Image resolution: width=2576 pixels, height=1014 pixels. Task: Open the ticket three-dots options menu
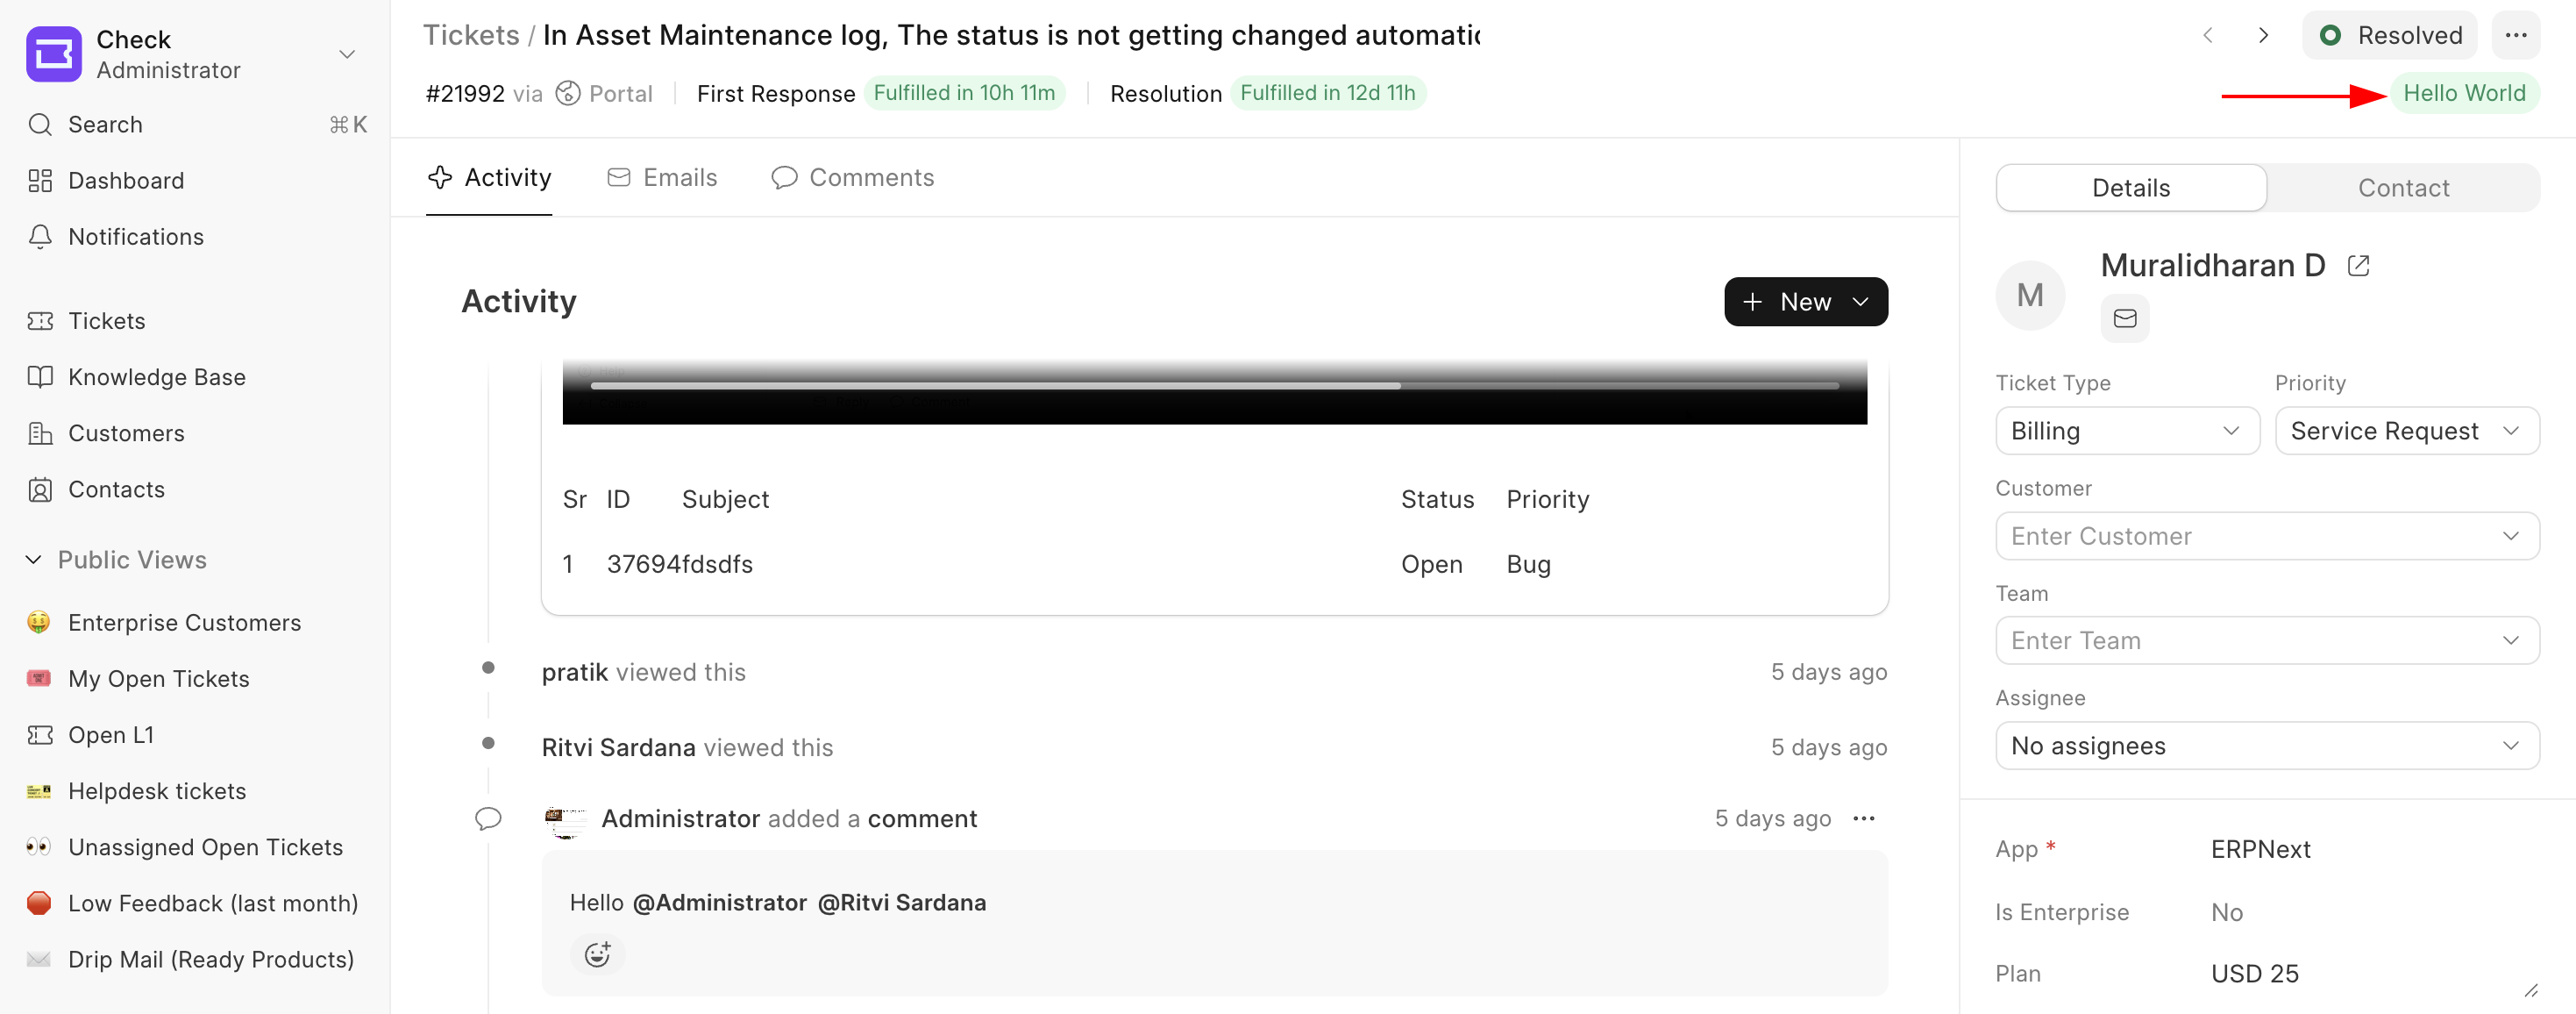2515,36
